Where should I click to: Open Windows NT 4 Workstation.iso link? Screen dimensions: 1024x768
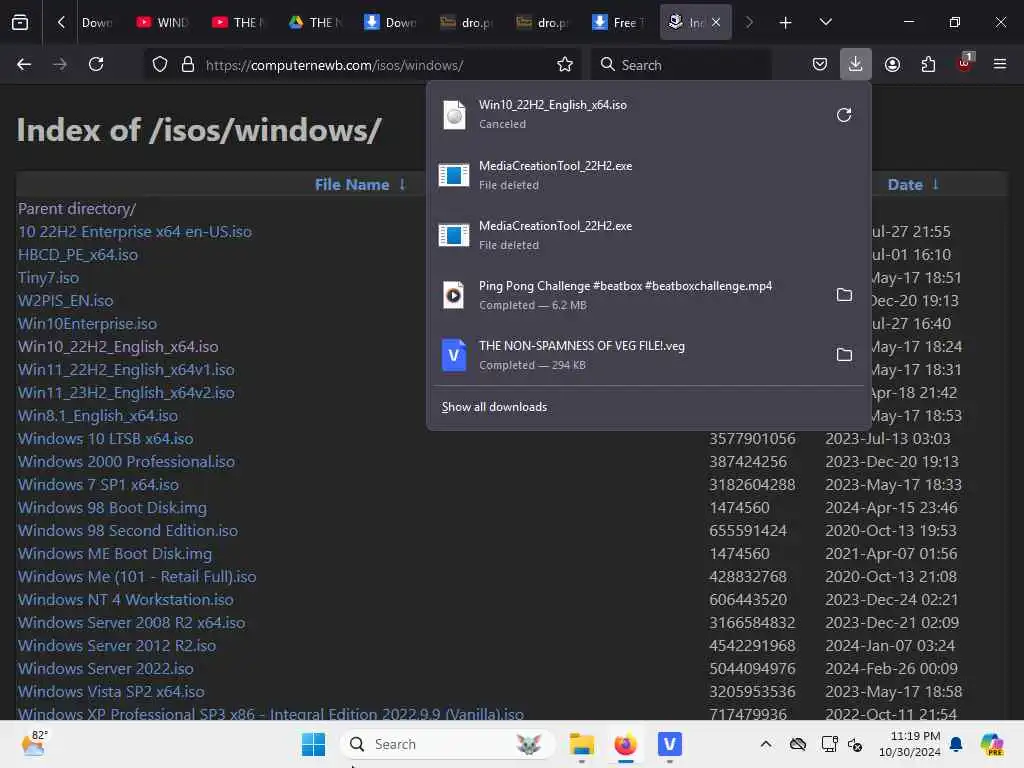point(125,600)
